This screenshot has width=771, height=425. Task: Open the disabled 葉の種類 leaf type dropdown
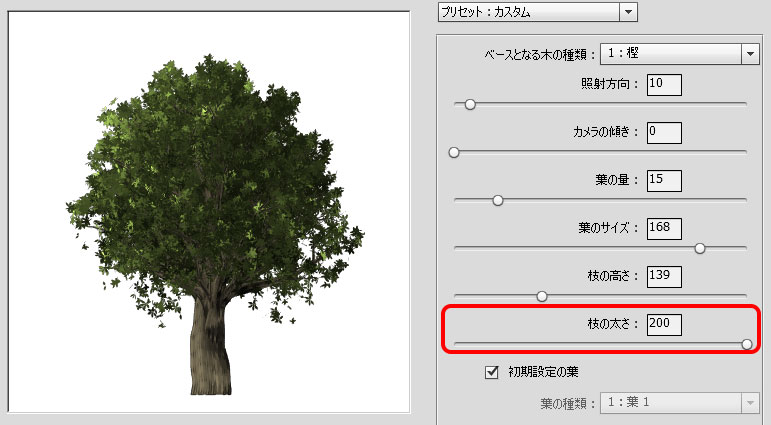click(x=680, y=403)
